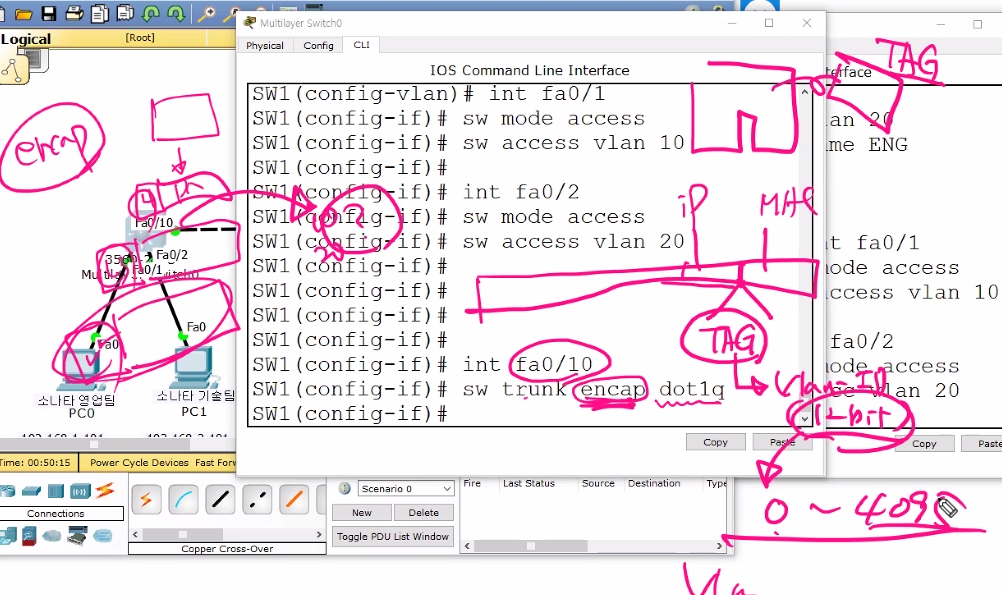Click Toggle PDU List Window button
The image size is (1002, 595).
[393, 536]
